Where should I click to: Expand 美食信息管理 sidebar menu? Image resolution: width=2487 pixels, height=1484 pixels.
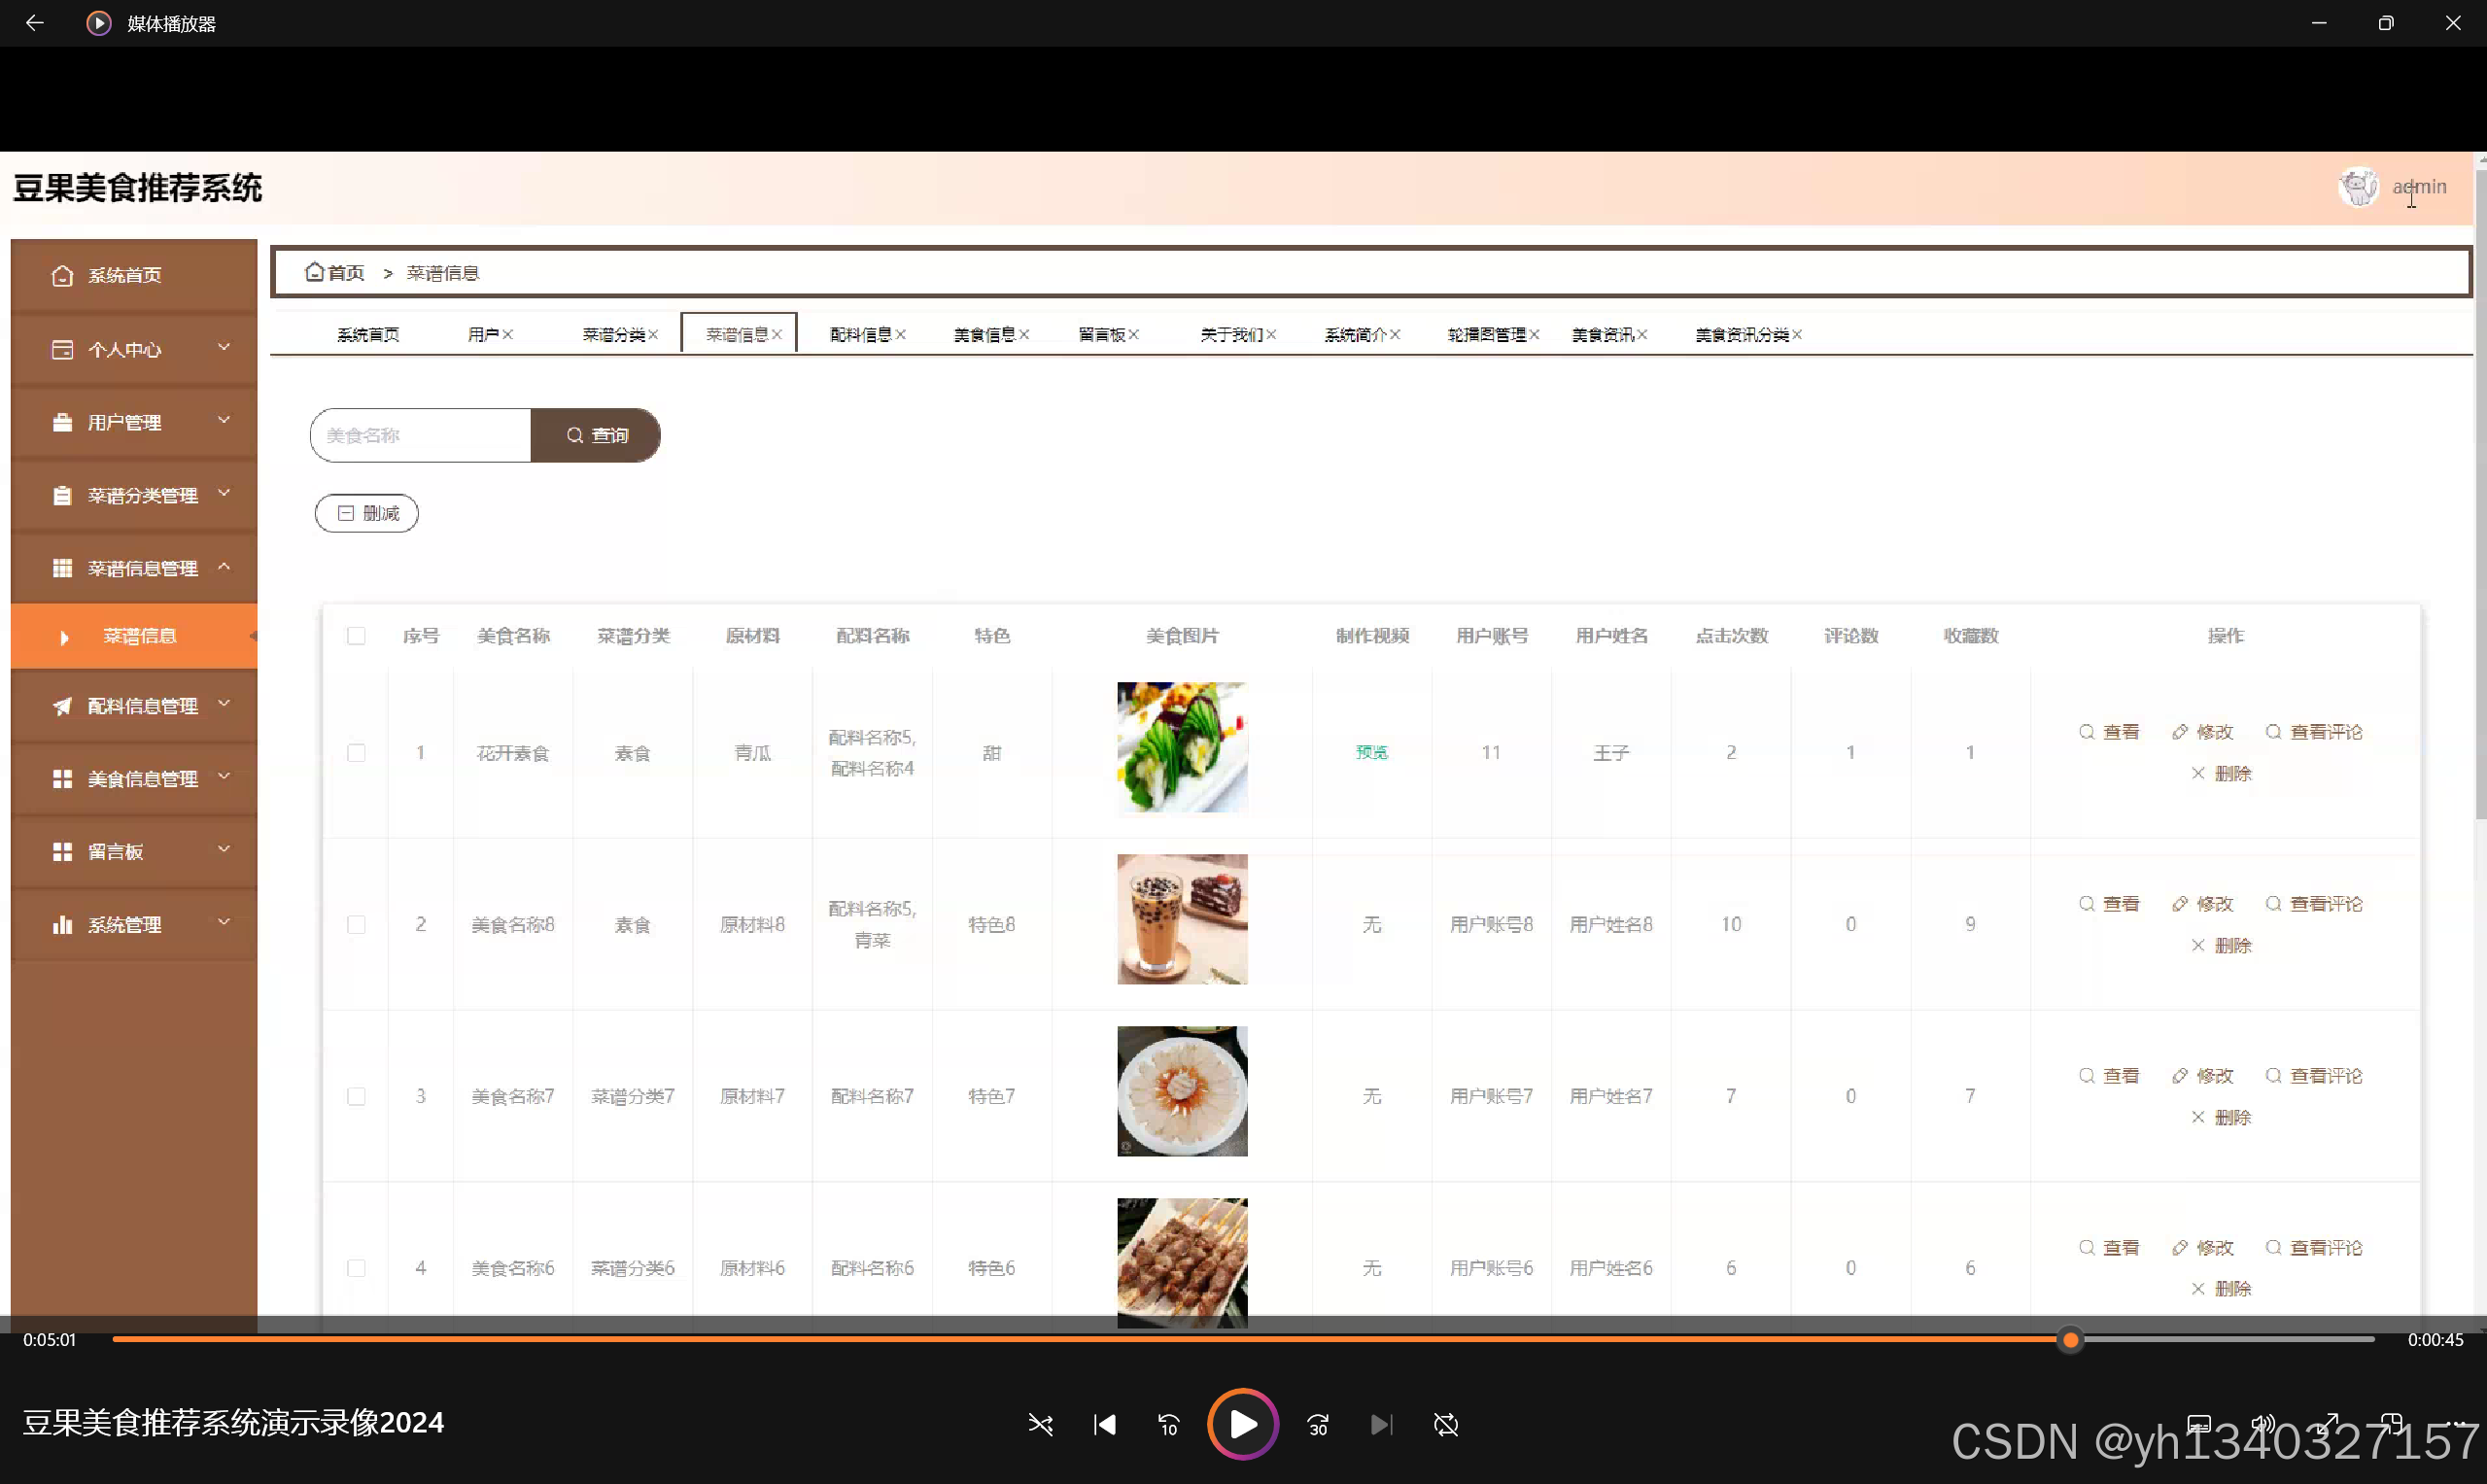[134, 779]
